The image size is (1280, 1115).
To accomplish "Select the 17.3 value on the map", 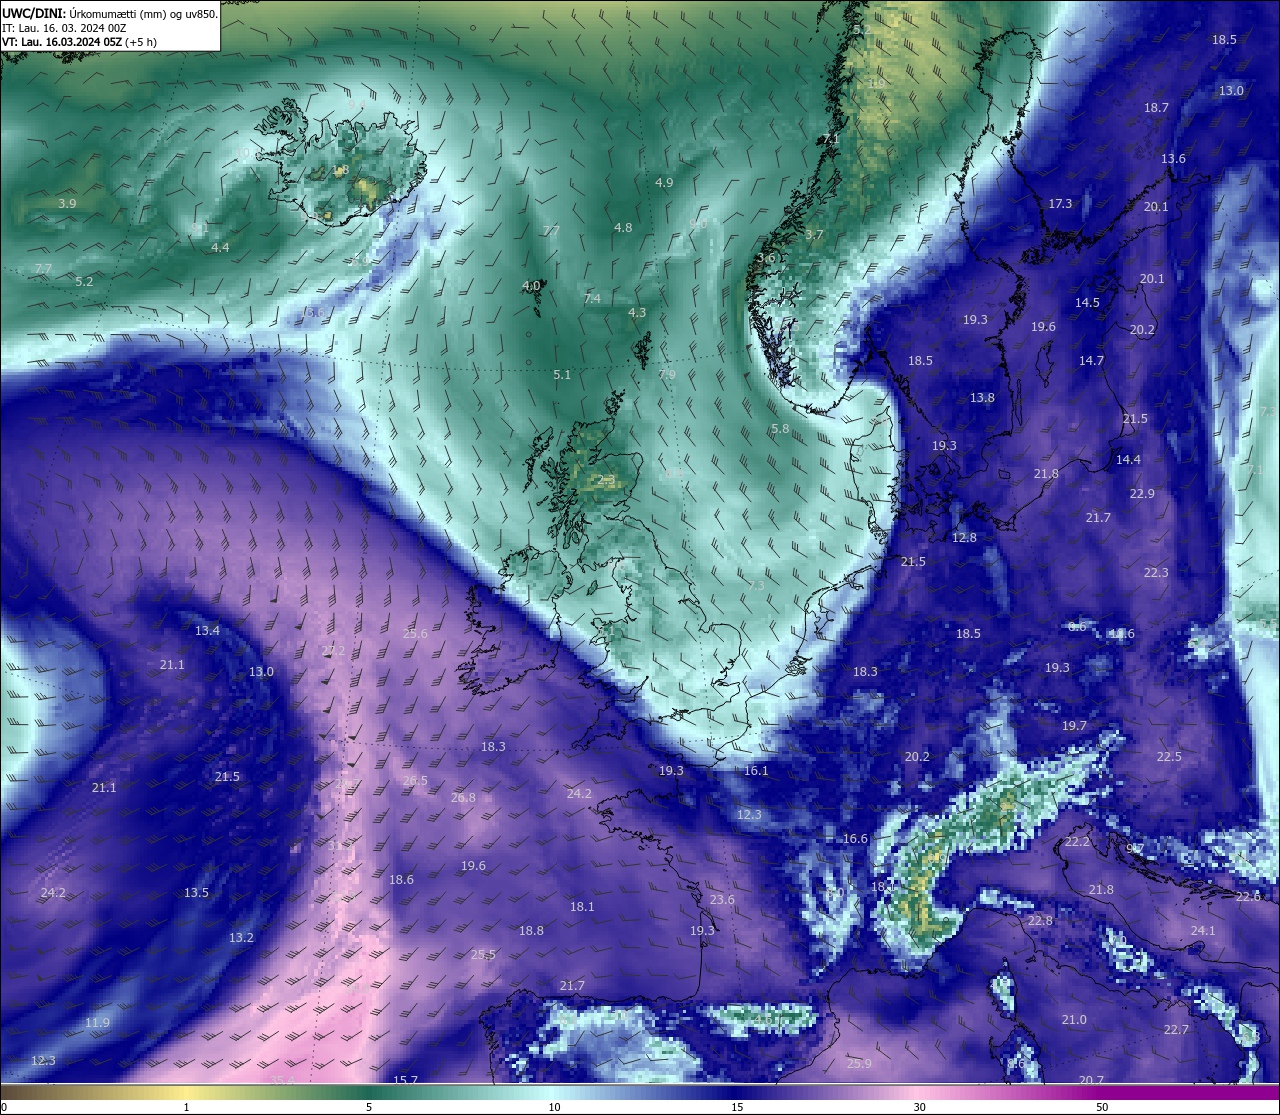I will pyautogui.click(x=1060, y=204).
